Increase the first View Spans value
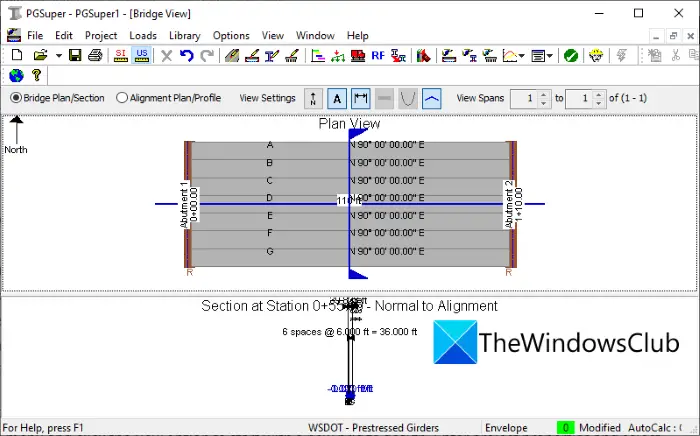Screen dimensions: 700x436 pos(543,94)
